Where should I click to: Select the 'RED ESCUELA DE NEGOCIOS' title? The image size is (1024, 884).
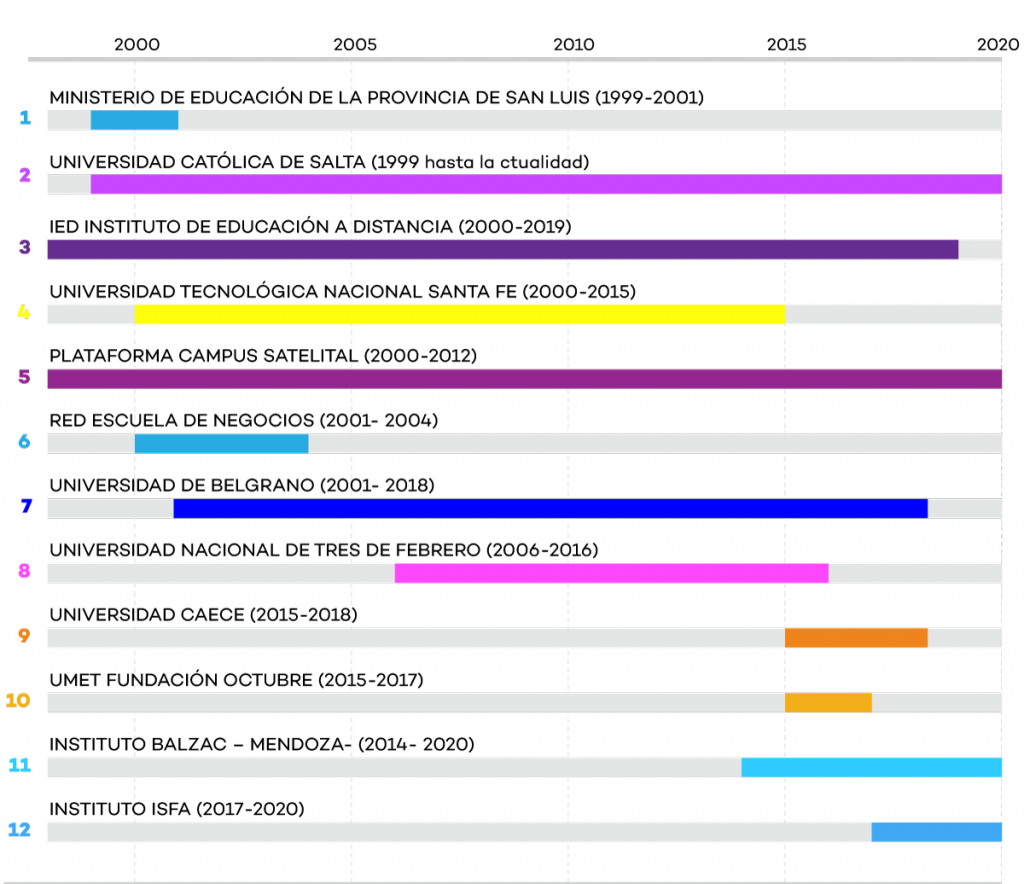182,420
